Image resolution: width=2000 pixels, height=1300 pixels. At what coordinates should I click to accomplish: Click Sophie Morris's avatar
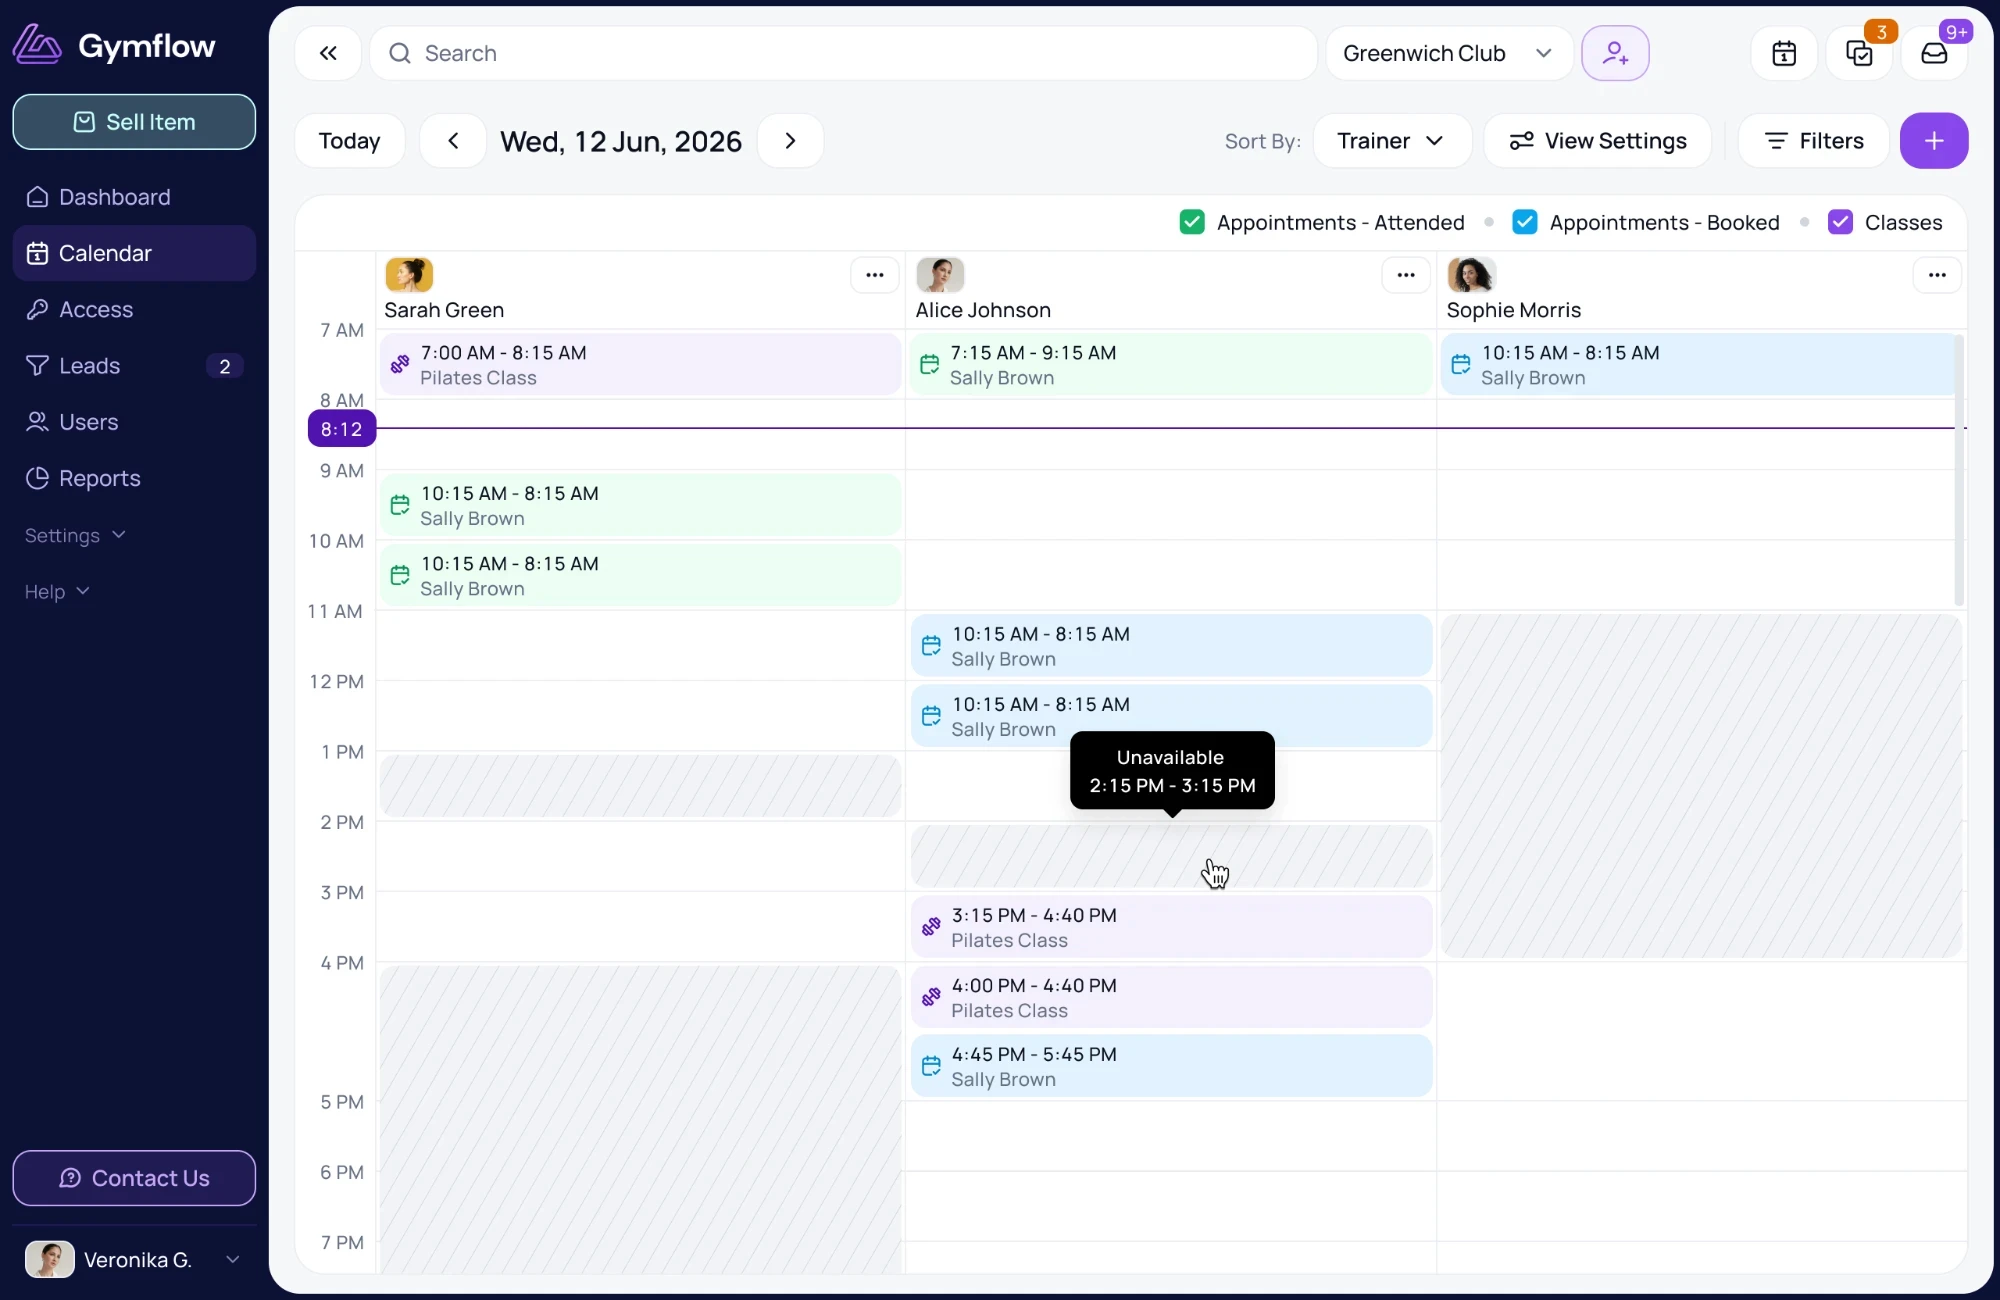click(1471, 274)
